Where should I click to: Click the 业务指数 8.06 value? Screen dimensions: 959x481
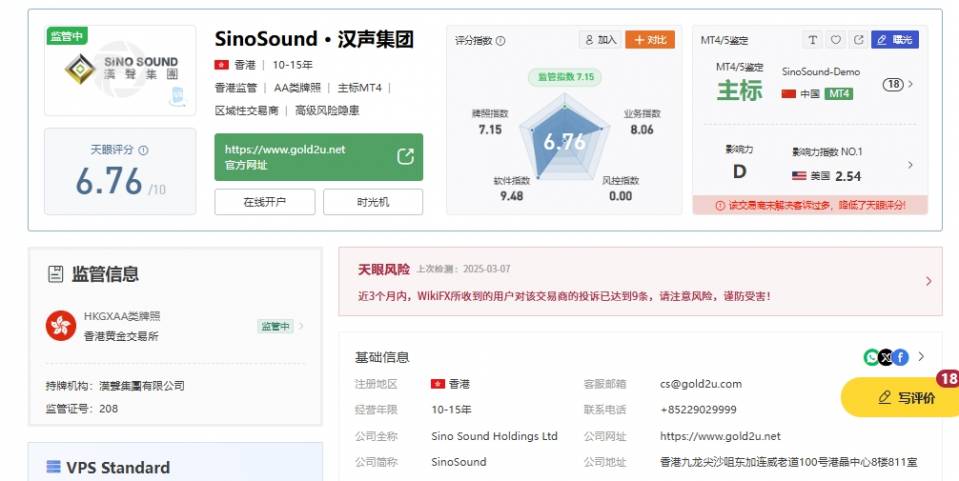(642, 129)
